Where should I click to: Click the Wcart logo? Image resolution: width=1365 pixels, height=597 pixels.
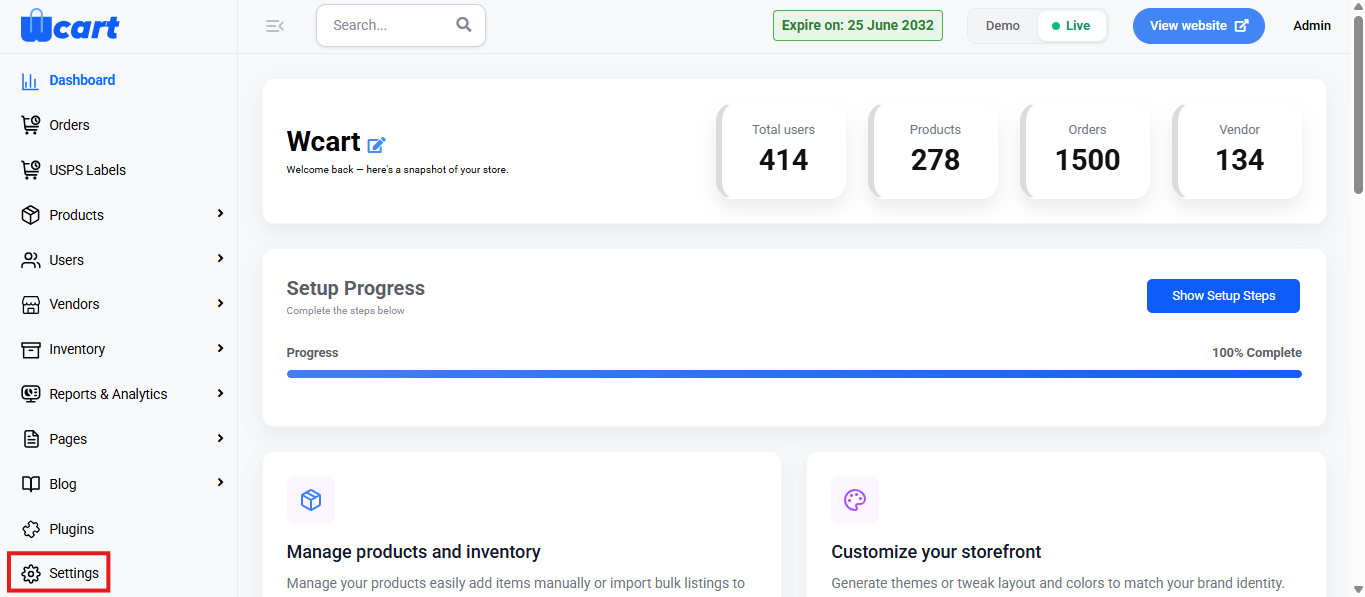pos(69,25)
